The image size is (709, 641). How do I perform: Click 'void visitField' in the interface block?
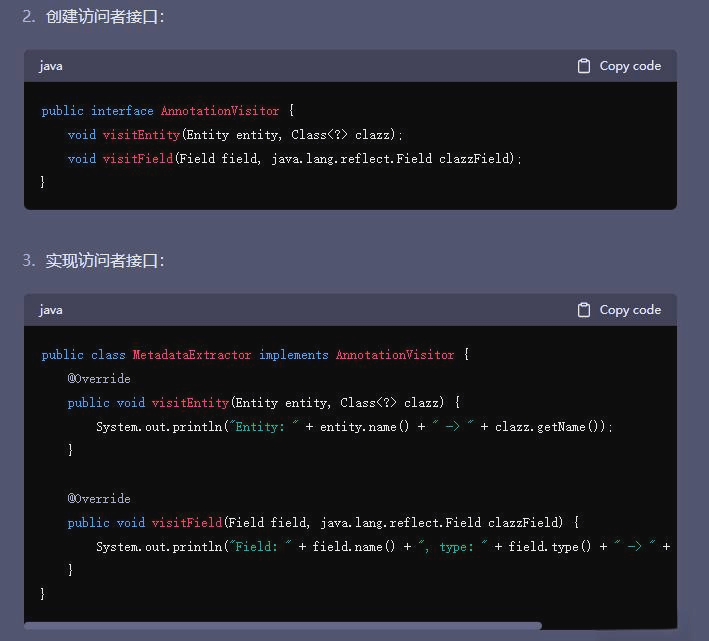pyautogui.click(x=120, y=159)
